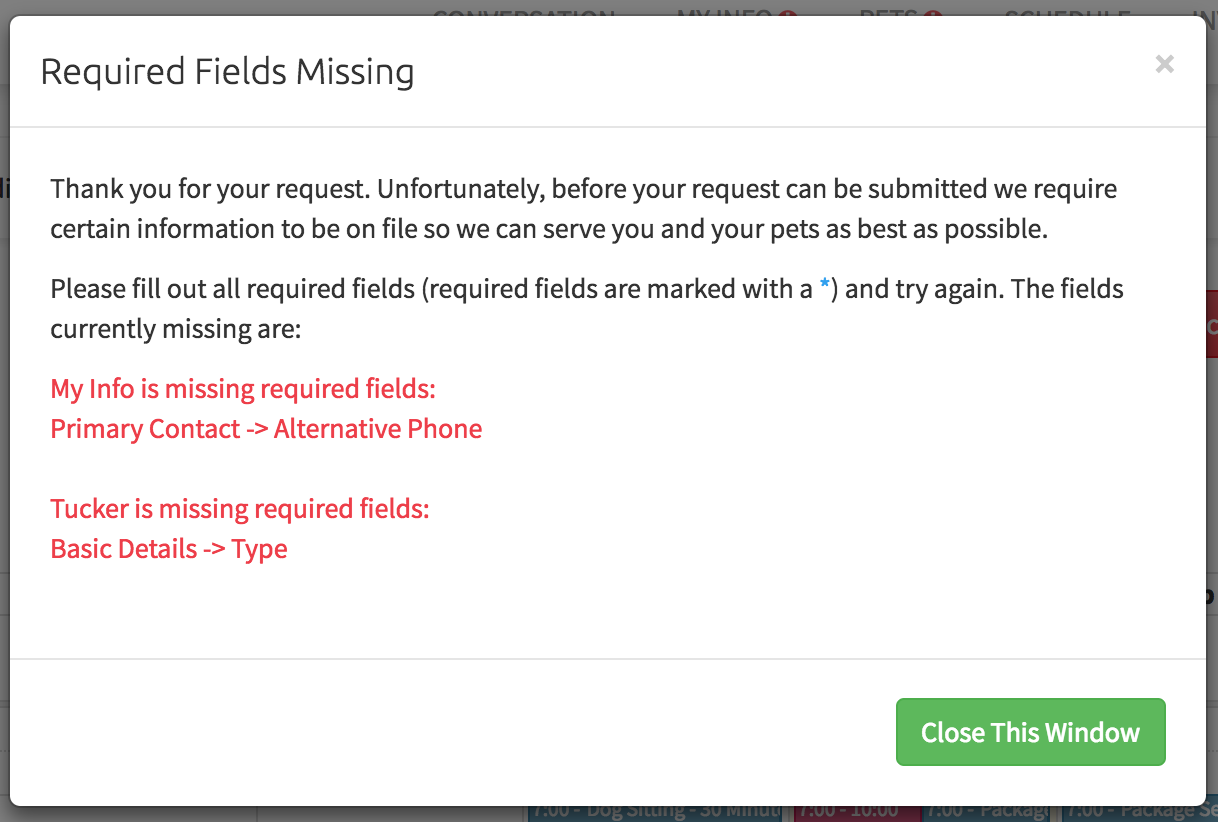Click the Thank you for your request paragraph
The image size is (1218, 822).
tap(584, 208)
